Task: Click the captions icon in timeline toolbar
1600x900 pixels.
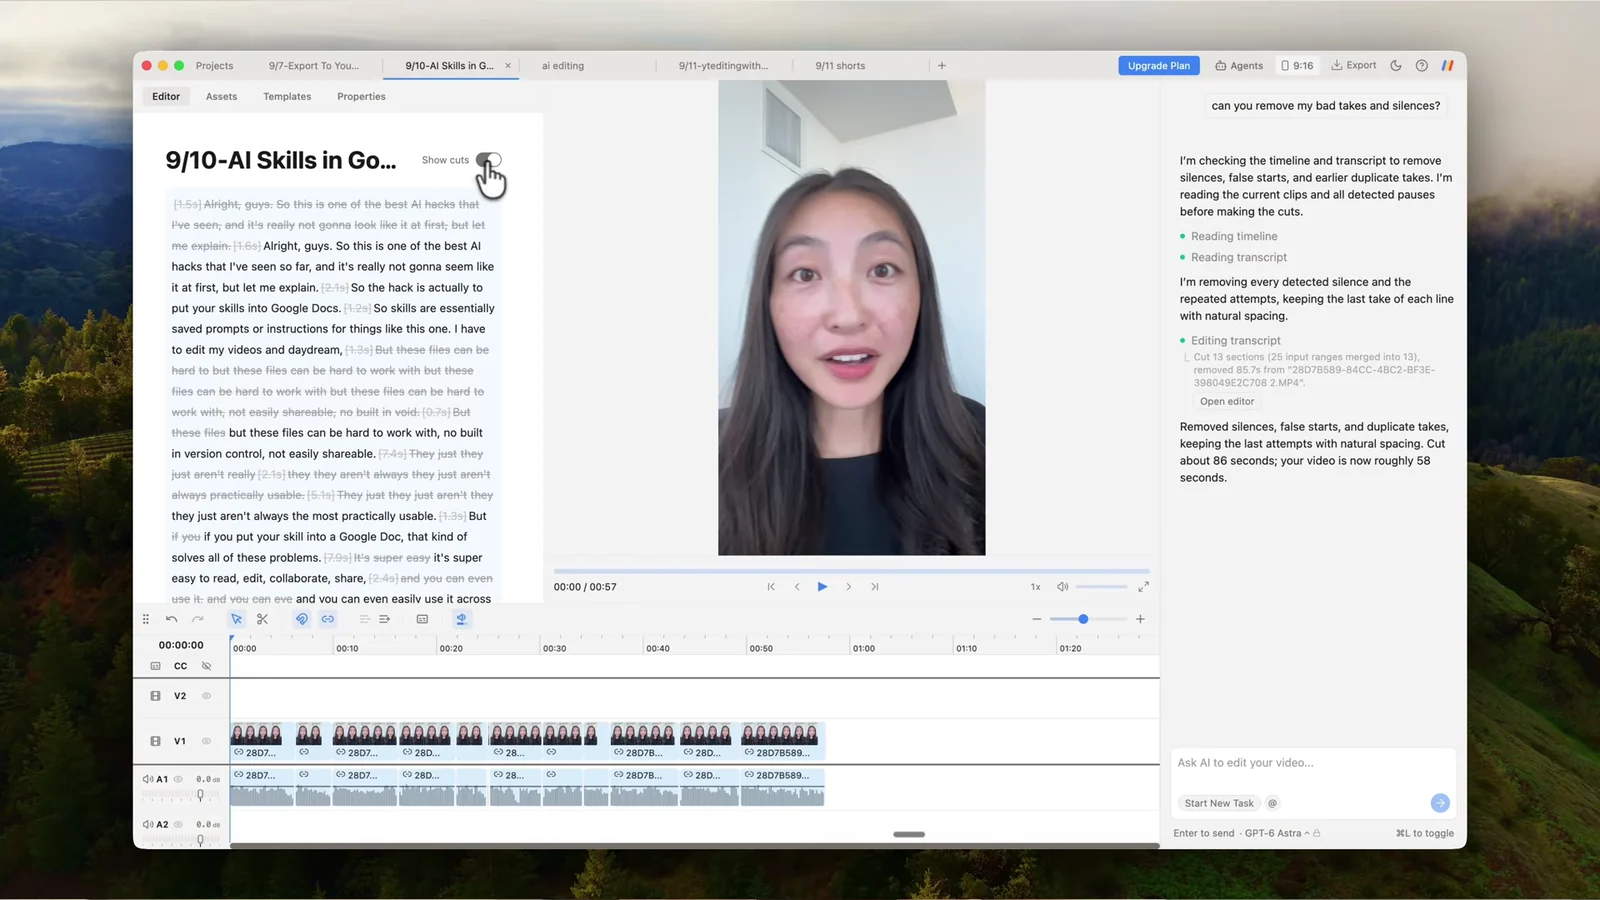Action: (423, 619)
